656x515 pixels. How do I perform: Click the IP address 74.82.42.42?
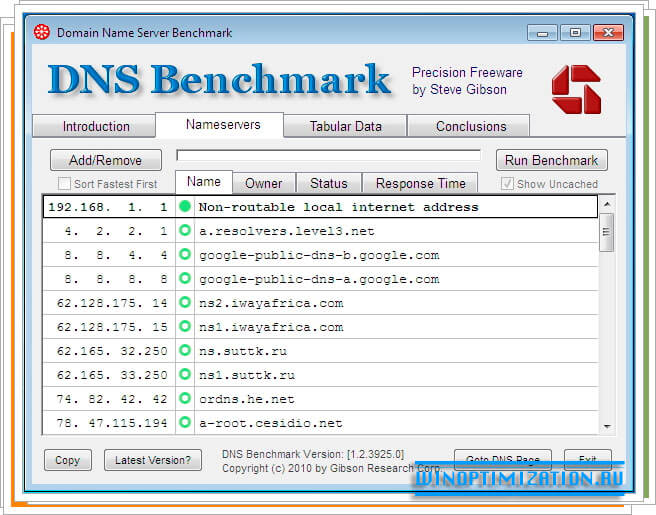pyautogui.click(x=112, y=398)
